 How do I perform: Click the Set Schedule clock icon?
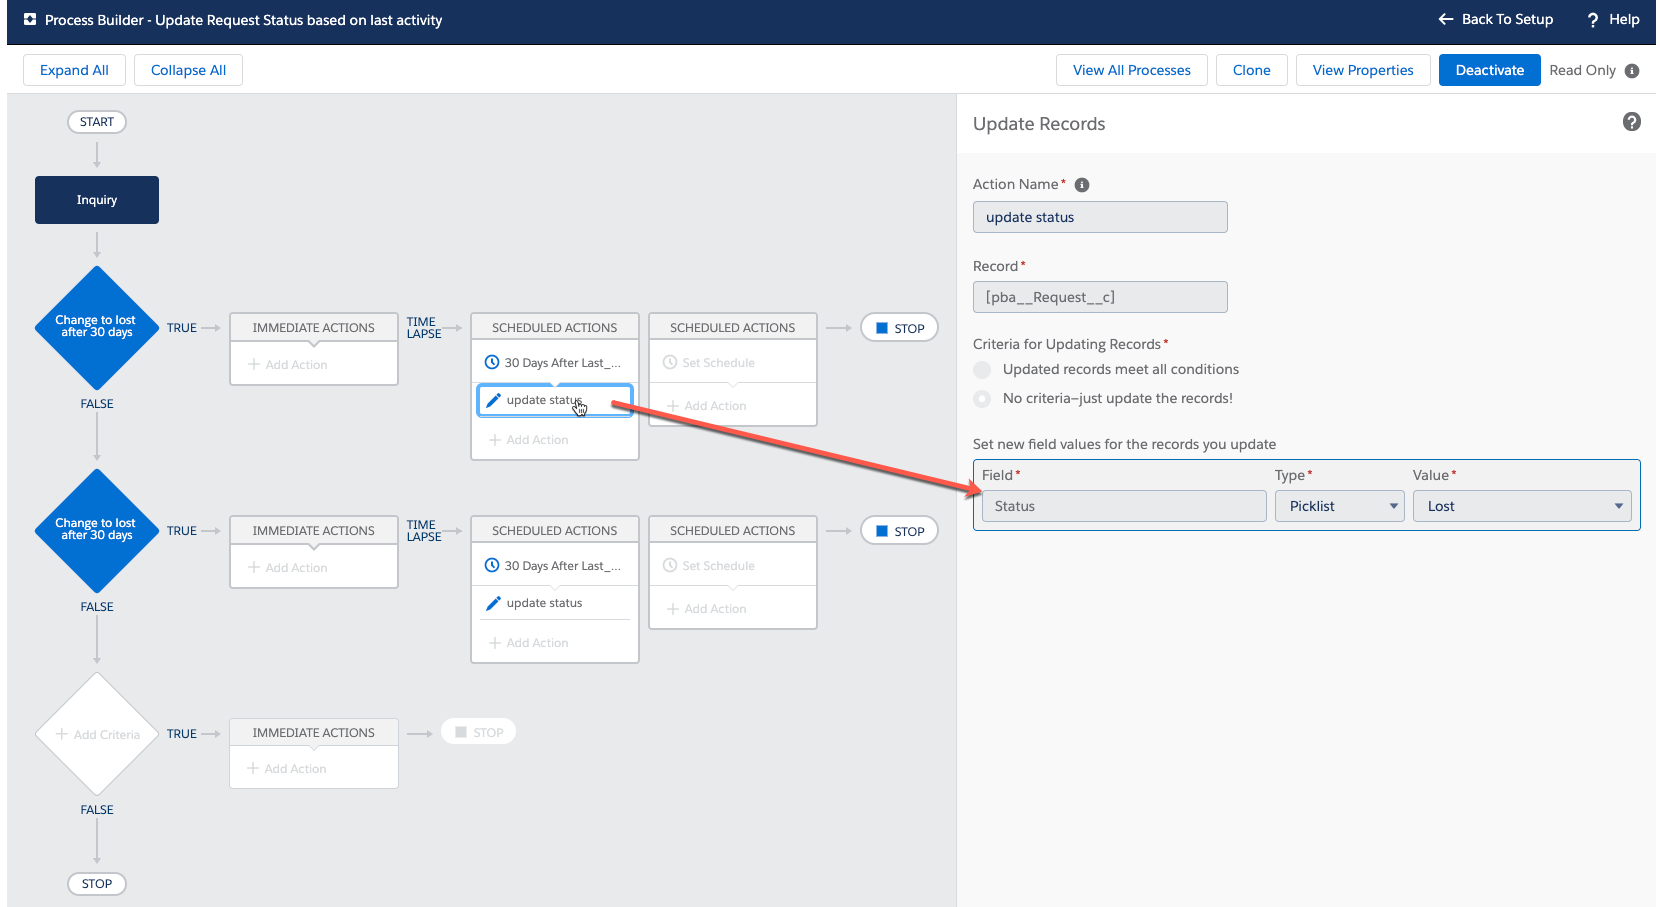click(x=671, y=362)
